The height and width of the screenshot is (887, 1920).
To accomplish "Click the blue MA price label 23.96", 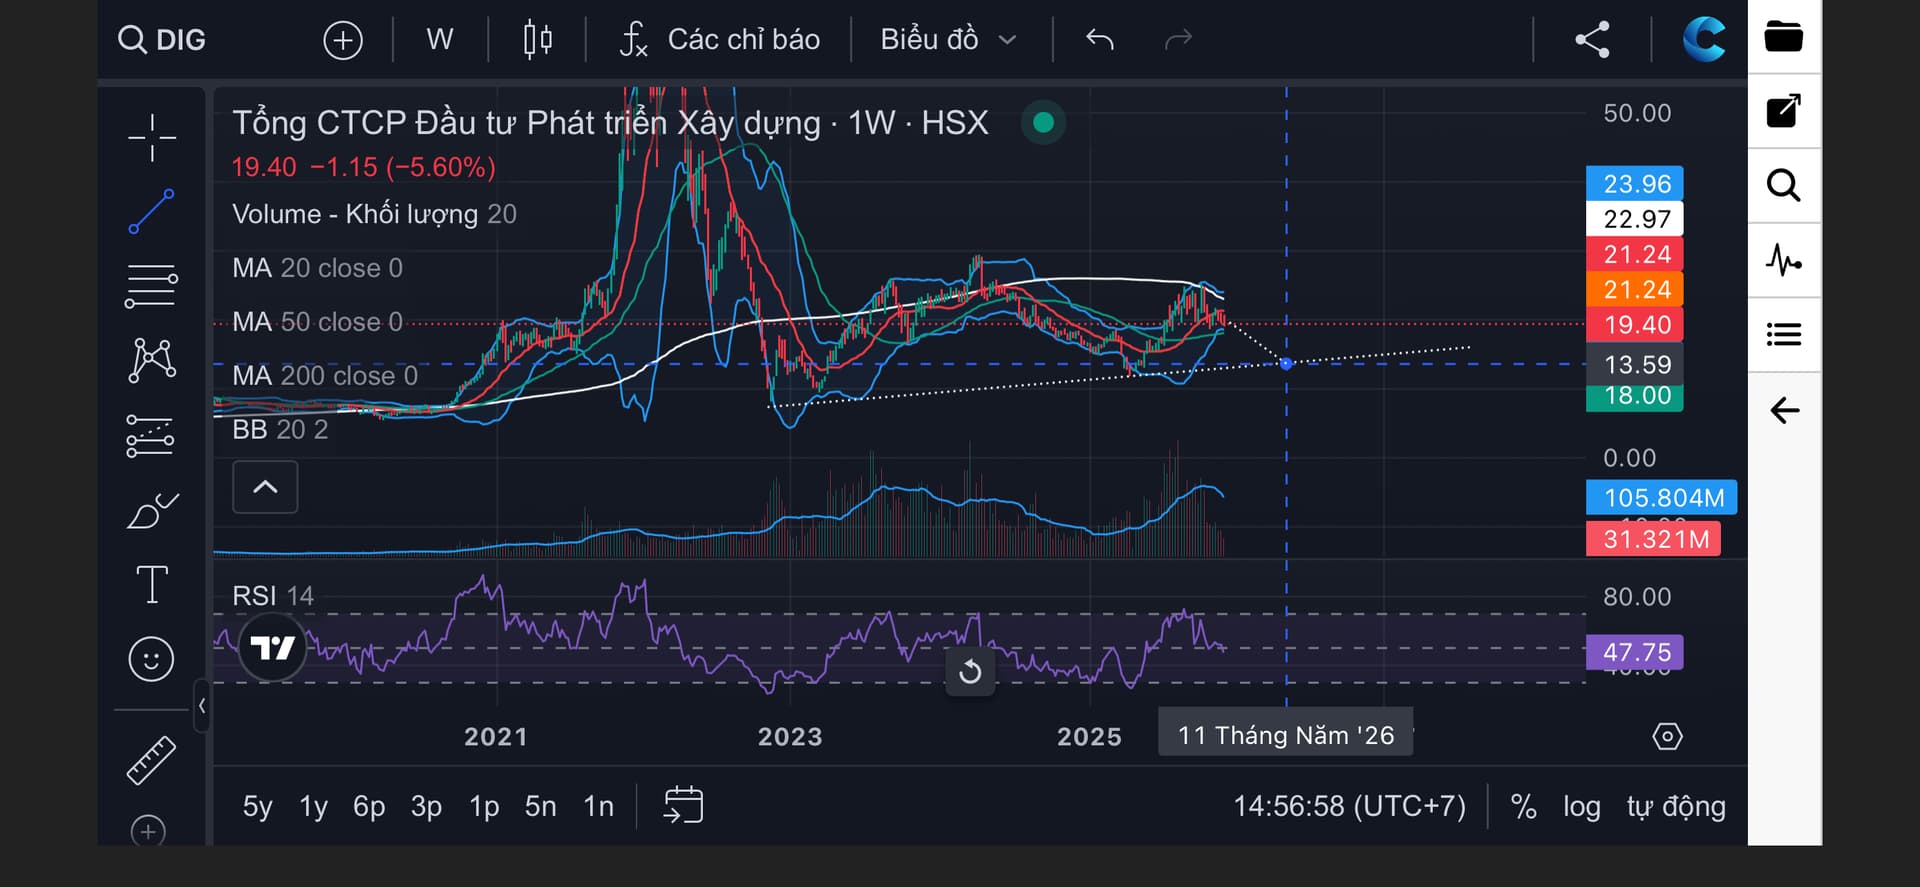I will 1635,184.
